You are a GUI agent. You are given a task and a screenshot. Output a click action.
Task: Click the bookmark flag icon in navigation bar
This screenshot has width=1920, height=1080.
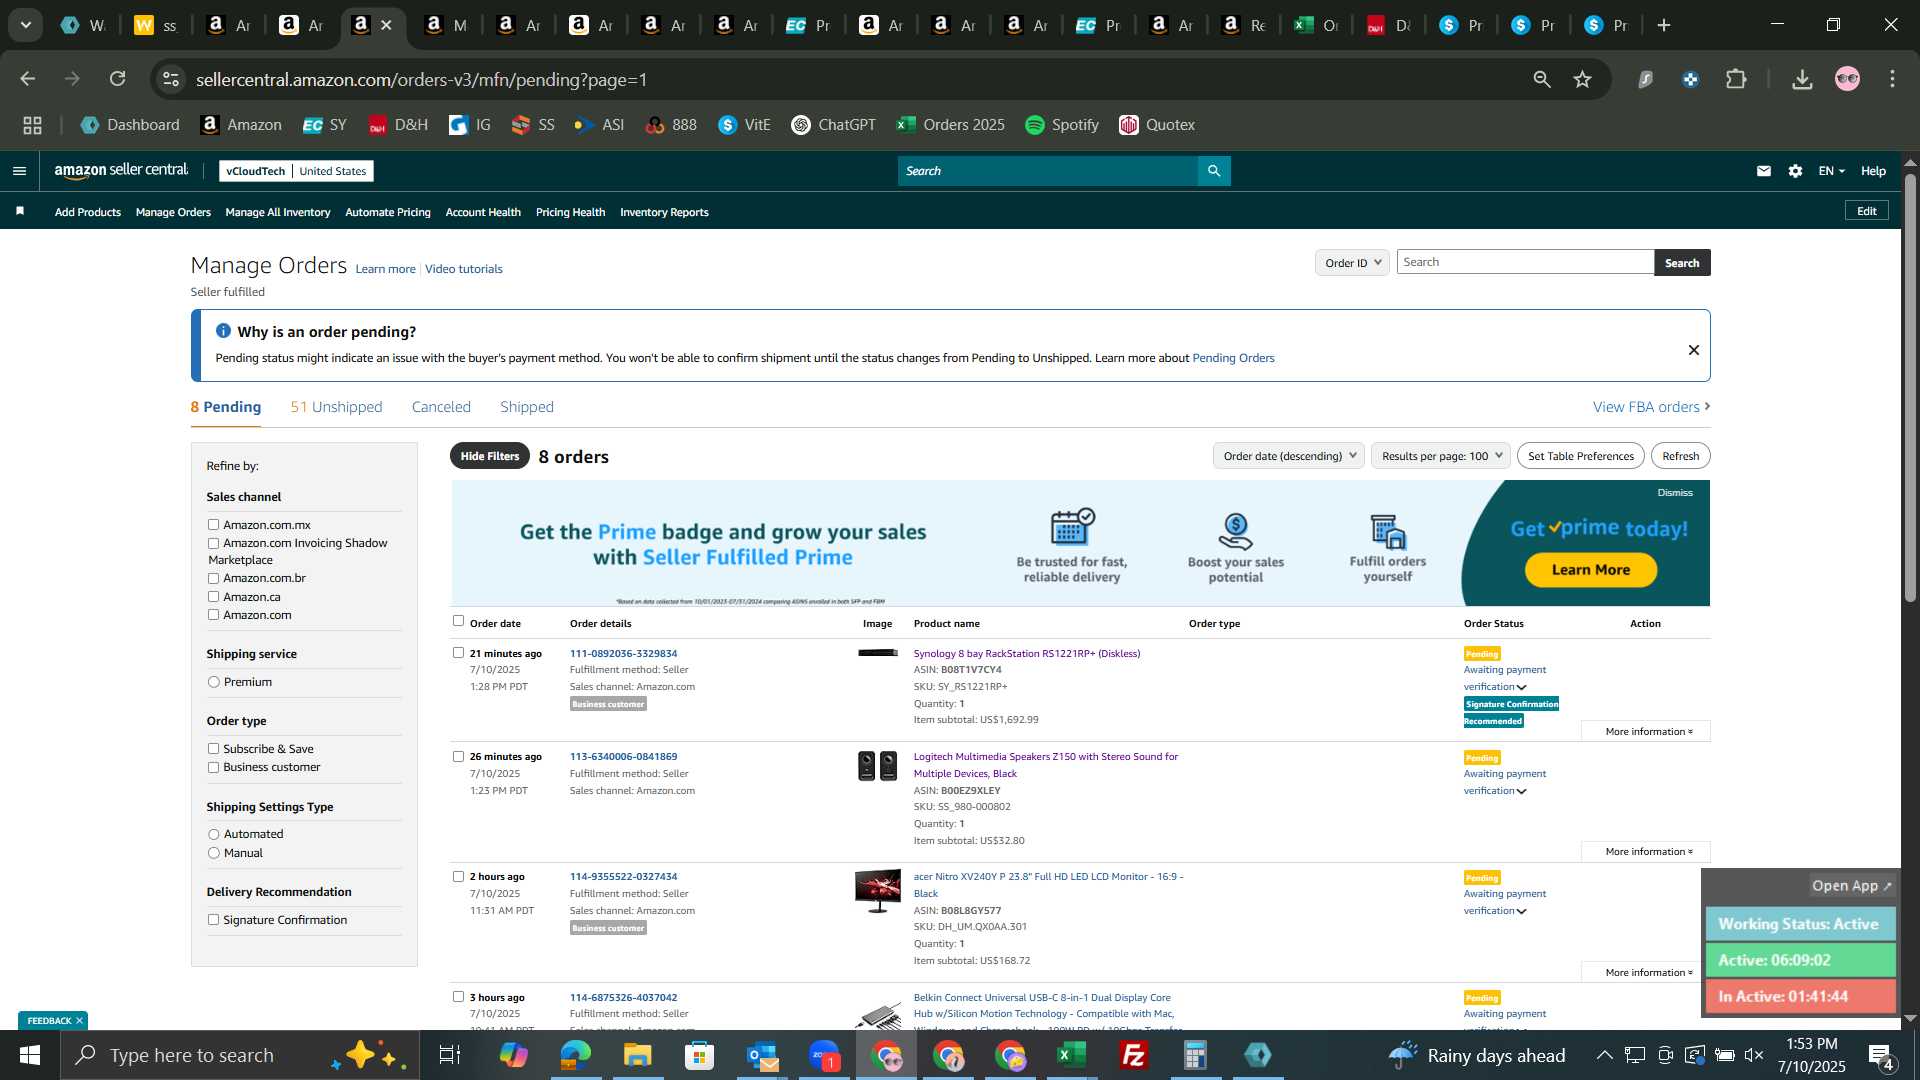[20, 211]
